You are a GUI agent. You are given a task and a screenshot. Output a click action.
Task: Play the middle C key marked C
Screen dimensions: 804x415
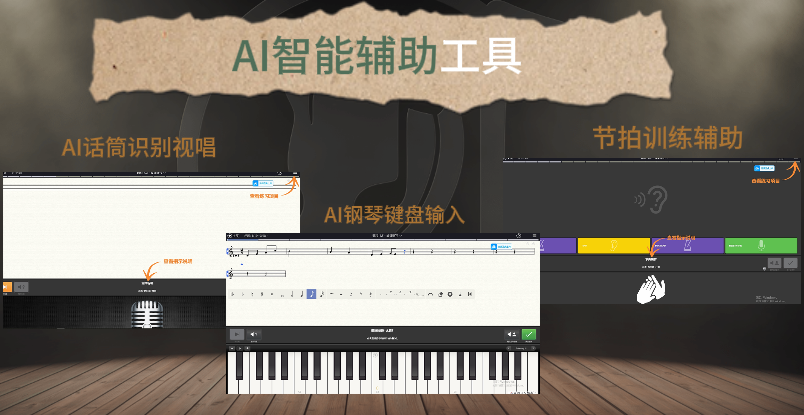(377, 380)
